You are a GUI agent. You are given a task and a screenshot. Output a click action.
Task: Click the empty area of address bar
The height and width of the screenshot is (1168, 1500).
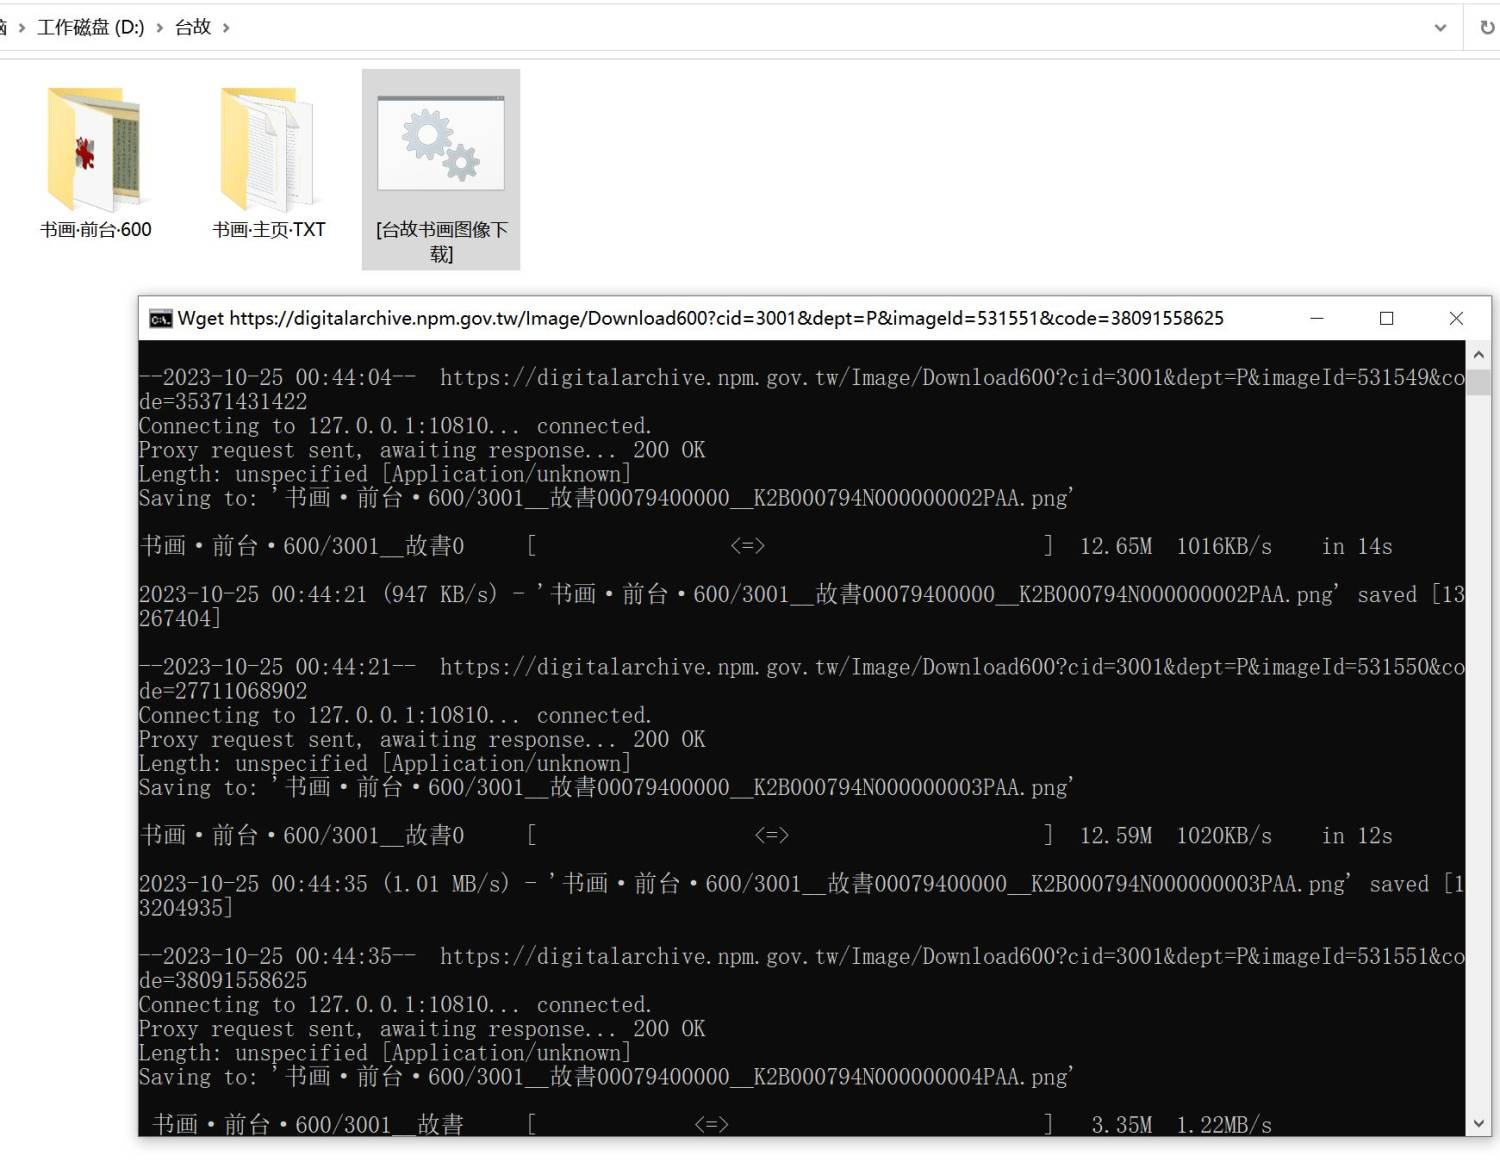[x=800, y=28]
